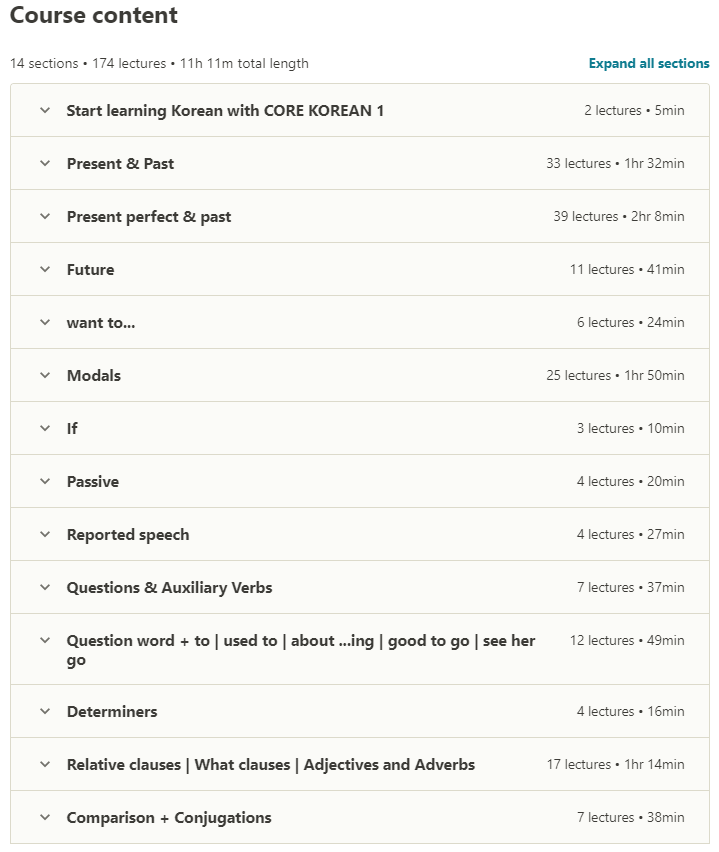Expand the Present & Past section chevron
This screenshot has height=852, width=719.
point(45,163)
